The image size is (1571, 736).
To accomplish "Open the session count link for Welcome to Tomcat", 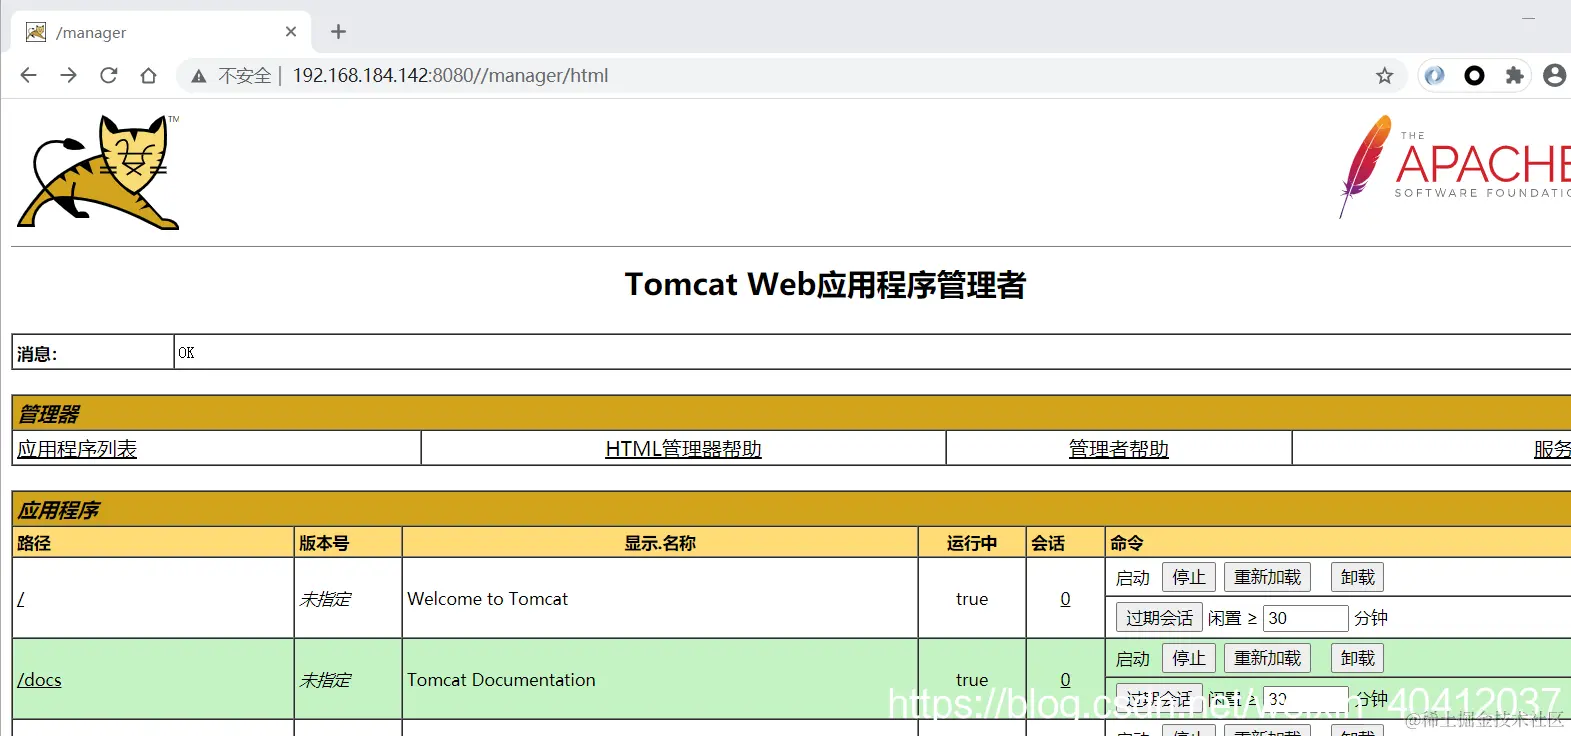I will pos(1065,599).
